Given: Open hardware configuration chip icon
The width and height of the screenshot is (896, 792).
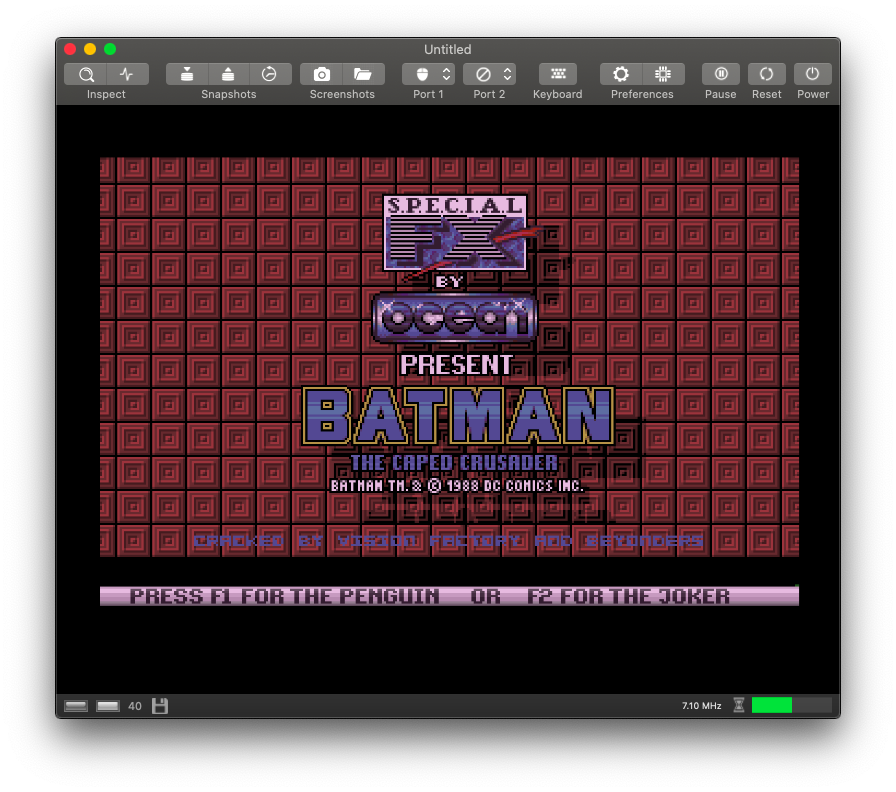Looking at the screenshot, I should 663,74.
